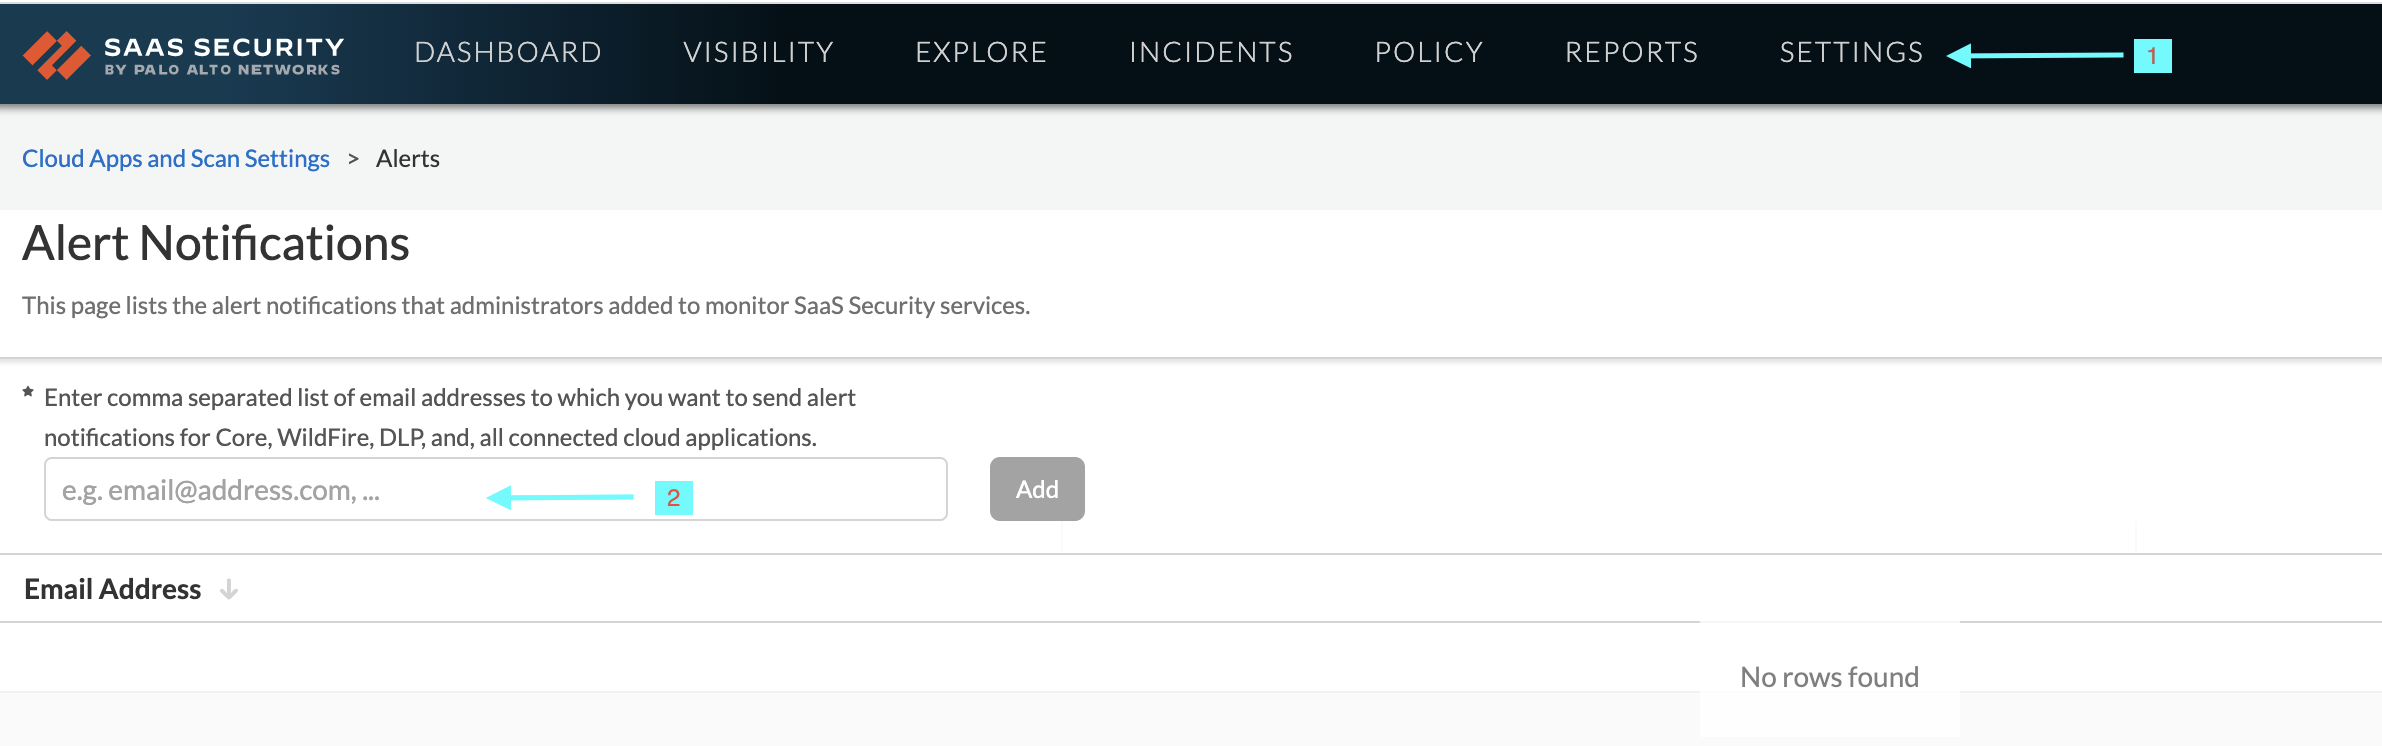Viewport: 2382px width, 746px height.
Task: Follow the Cloud Apps and Scan Settings link
Action: point(176,159)
